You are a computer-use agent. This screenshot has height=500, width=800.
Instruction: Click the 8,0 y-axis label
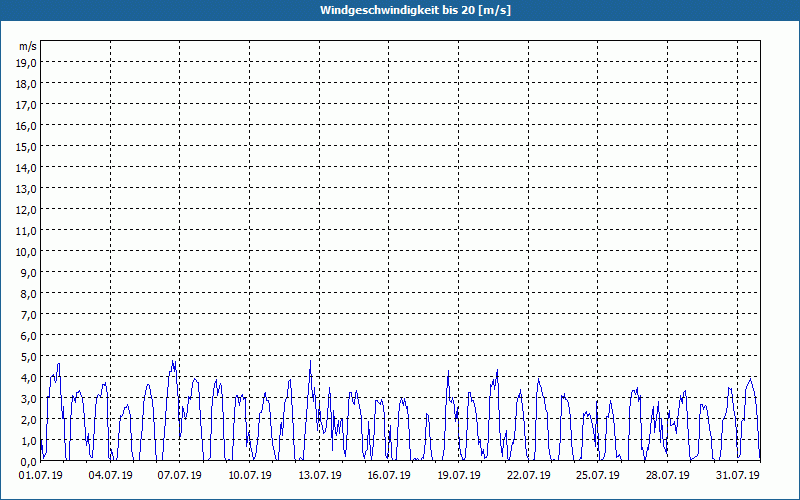point(29,293)
